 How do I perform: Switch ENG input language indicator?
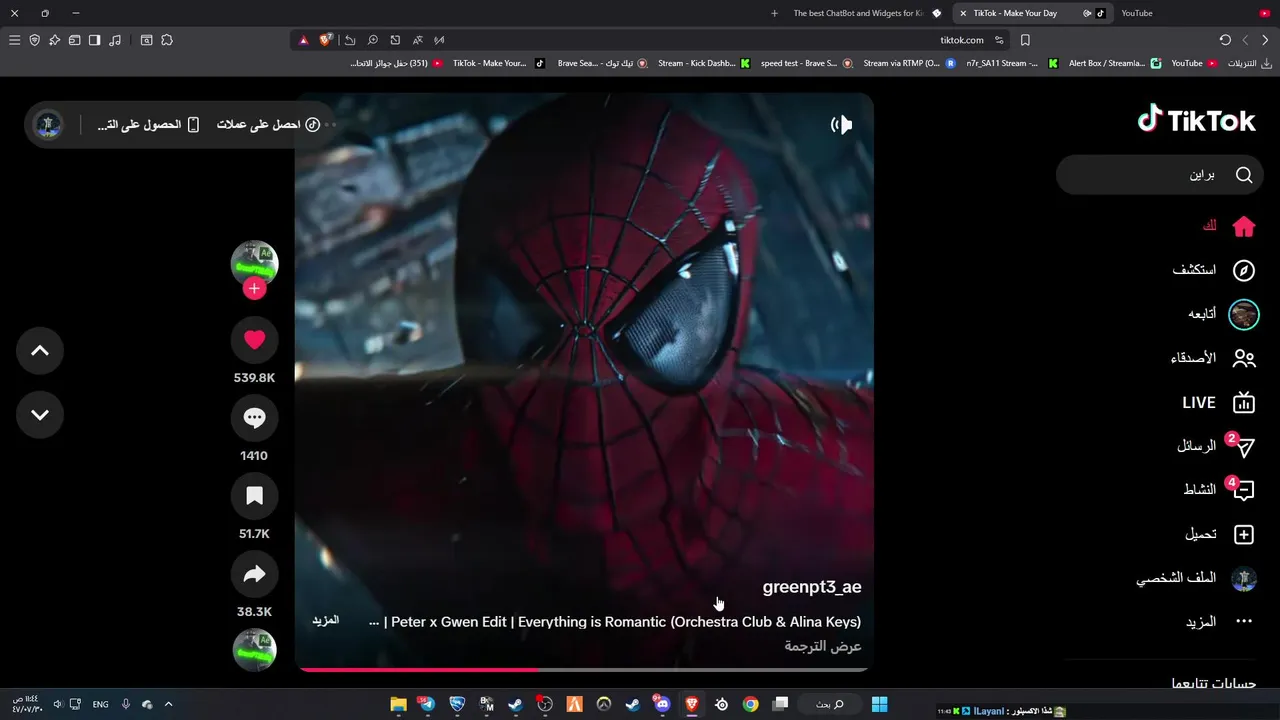pyautogui.click(x=100, y=704)
